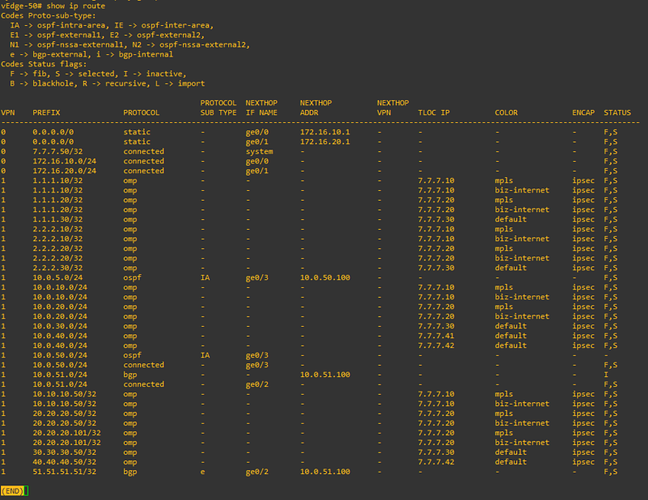Click the "Codes Status flags:" line
Screen dimensions: 648x500
44,64
